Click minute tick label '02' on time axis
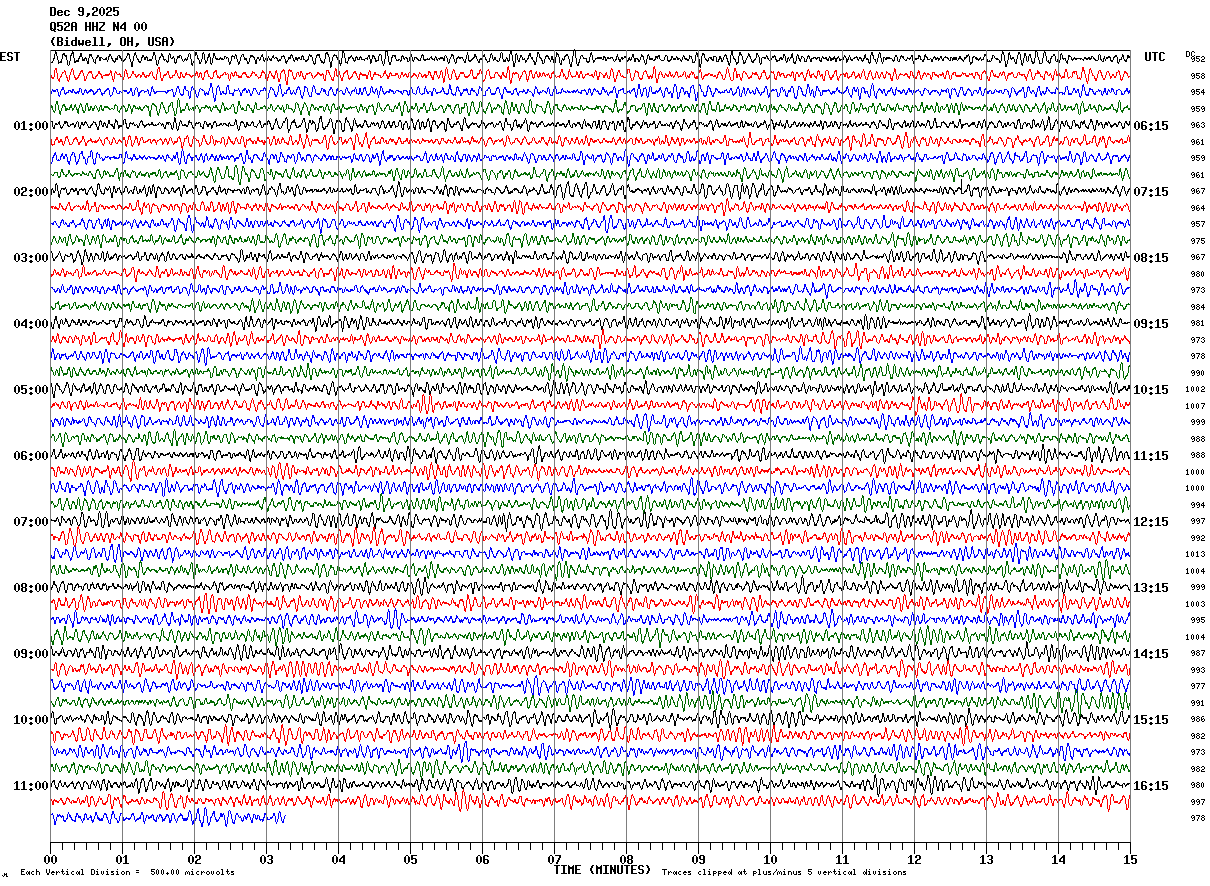This screenshot has height=886, width=1210. tap(194, 859)
